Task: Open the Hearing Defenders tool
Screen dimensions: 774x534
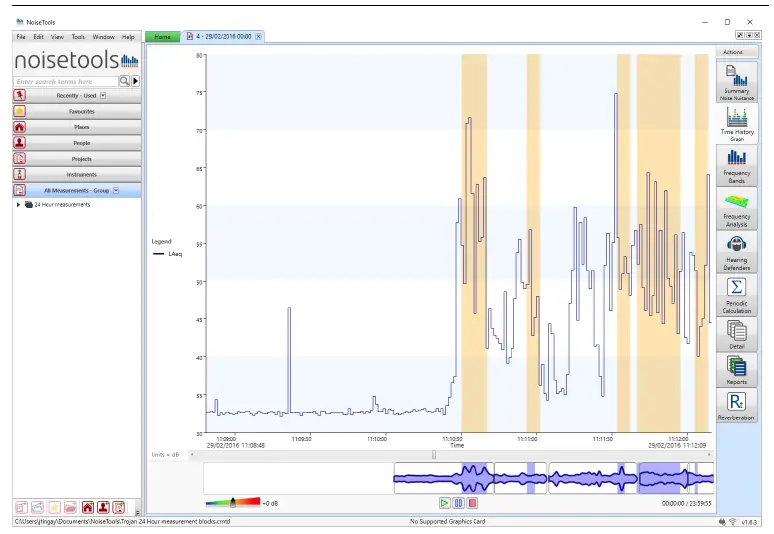Action: pos(736,250)
